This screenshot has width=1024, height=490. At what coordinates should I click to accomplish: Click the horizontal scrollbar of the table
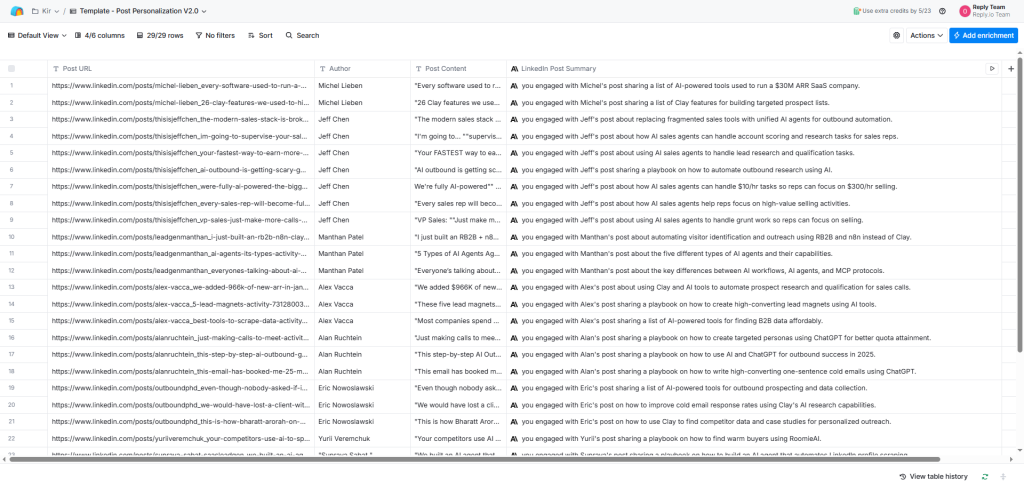pyautogui.click(x=474, y=459)
